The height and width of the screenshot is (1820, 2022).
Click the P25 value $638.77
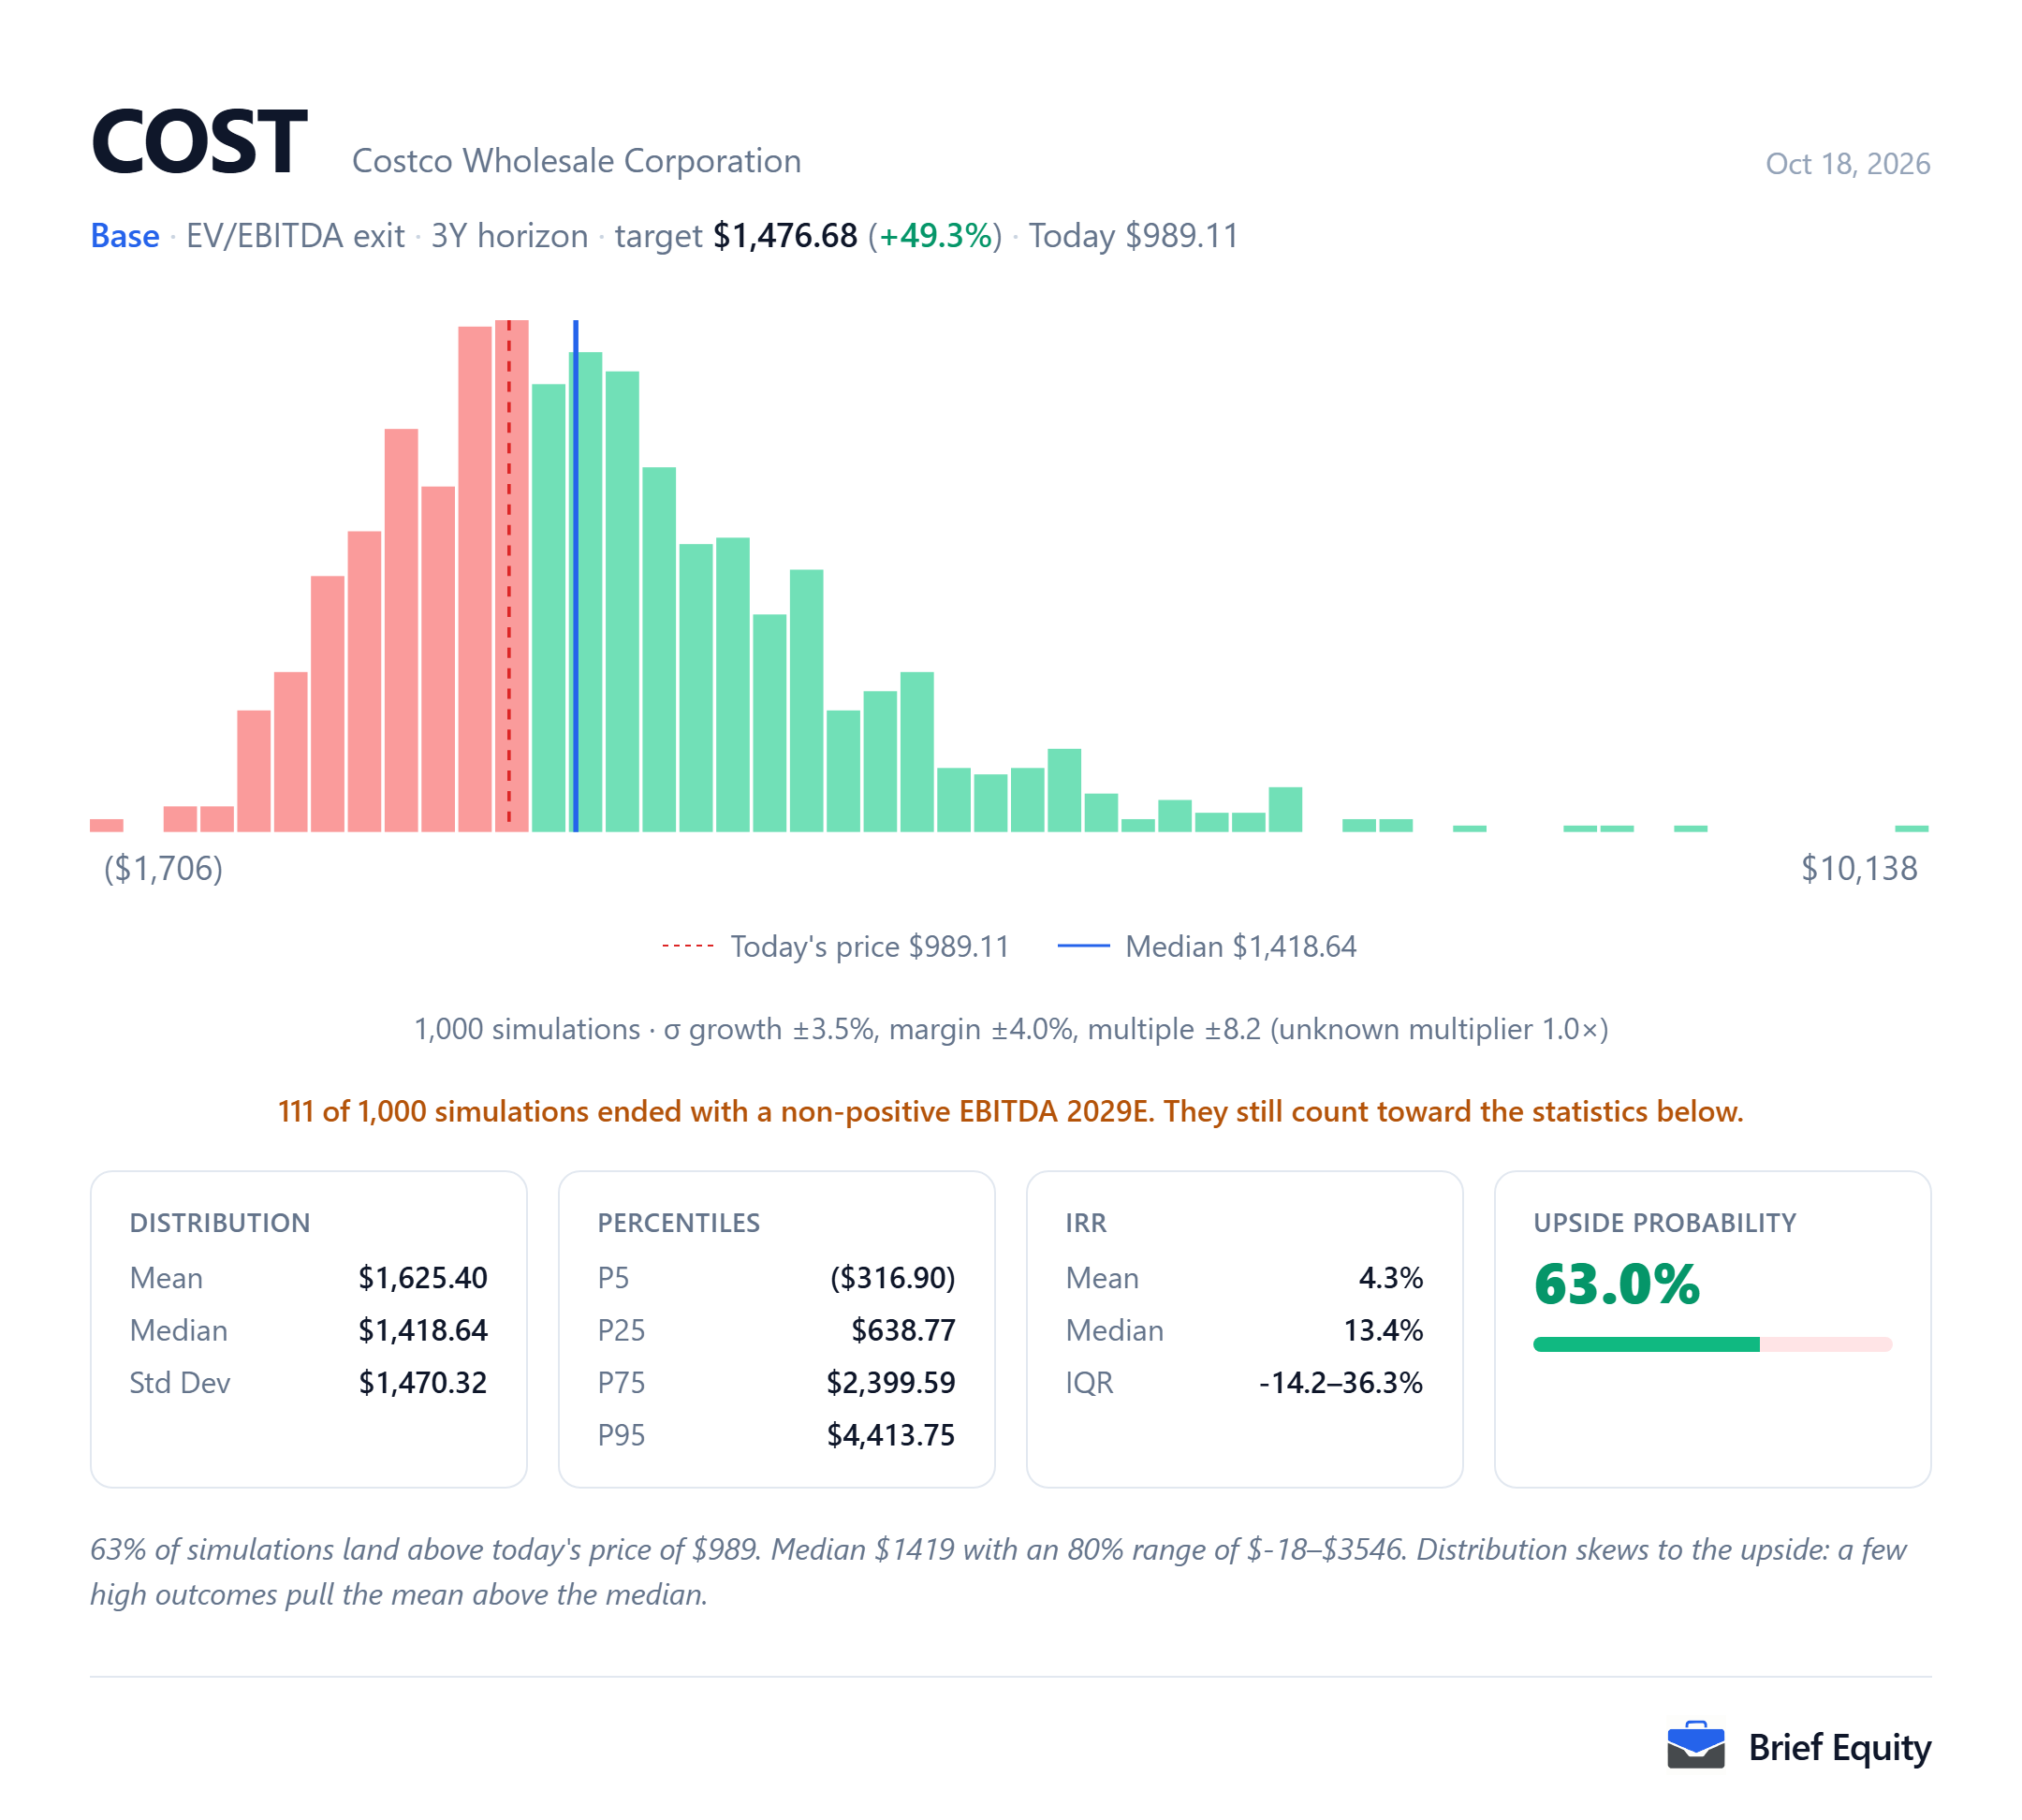pos(903,1330)
